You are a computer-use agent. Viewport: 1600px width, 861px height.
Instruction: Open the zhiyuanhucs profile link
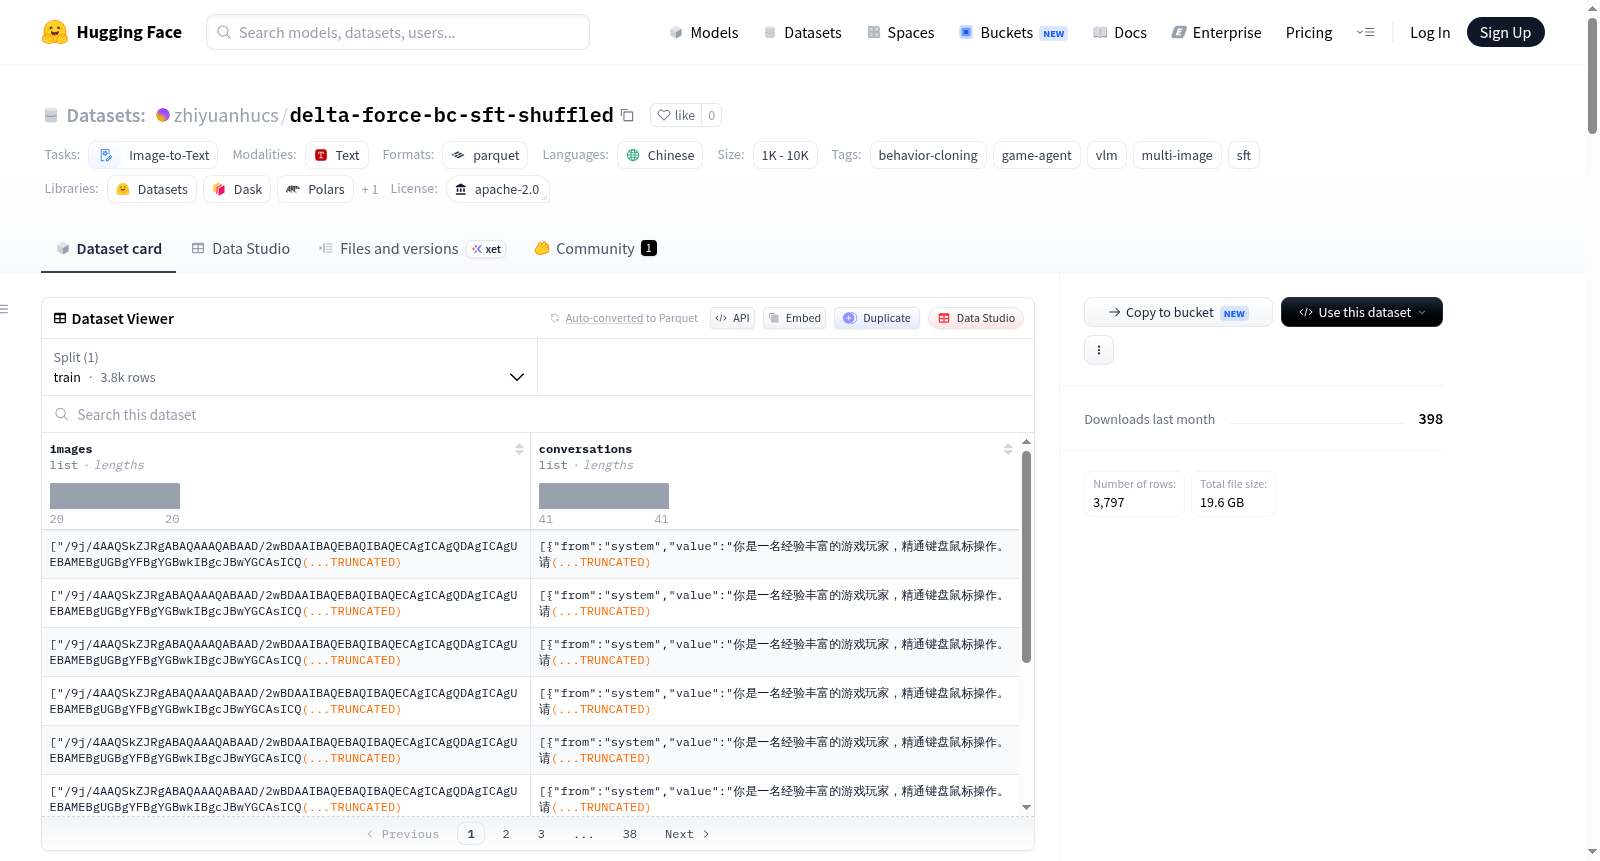226,115
